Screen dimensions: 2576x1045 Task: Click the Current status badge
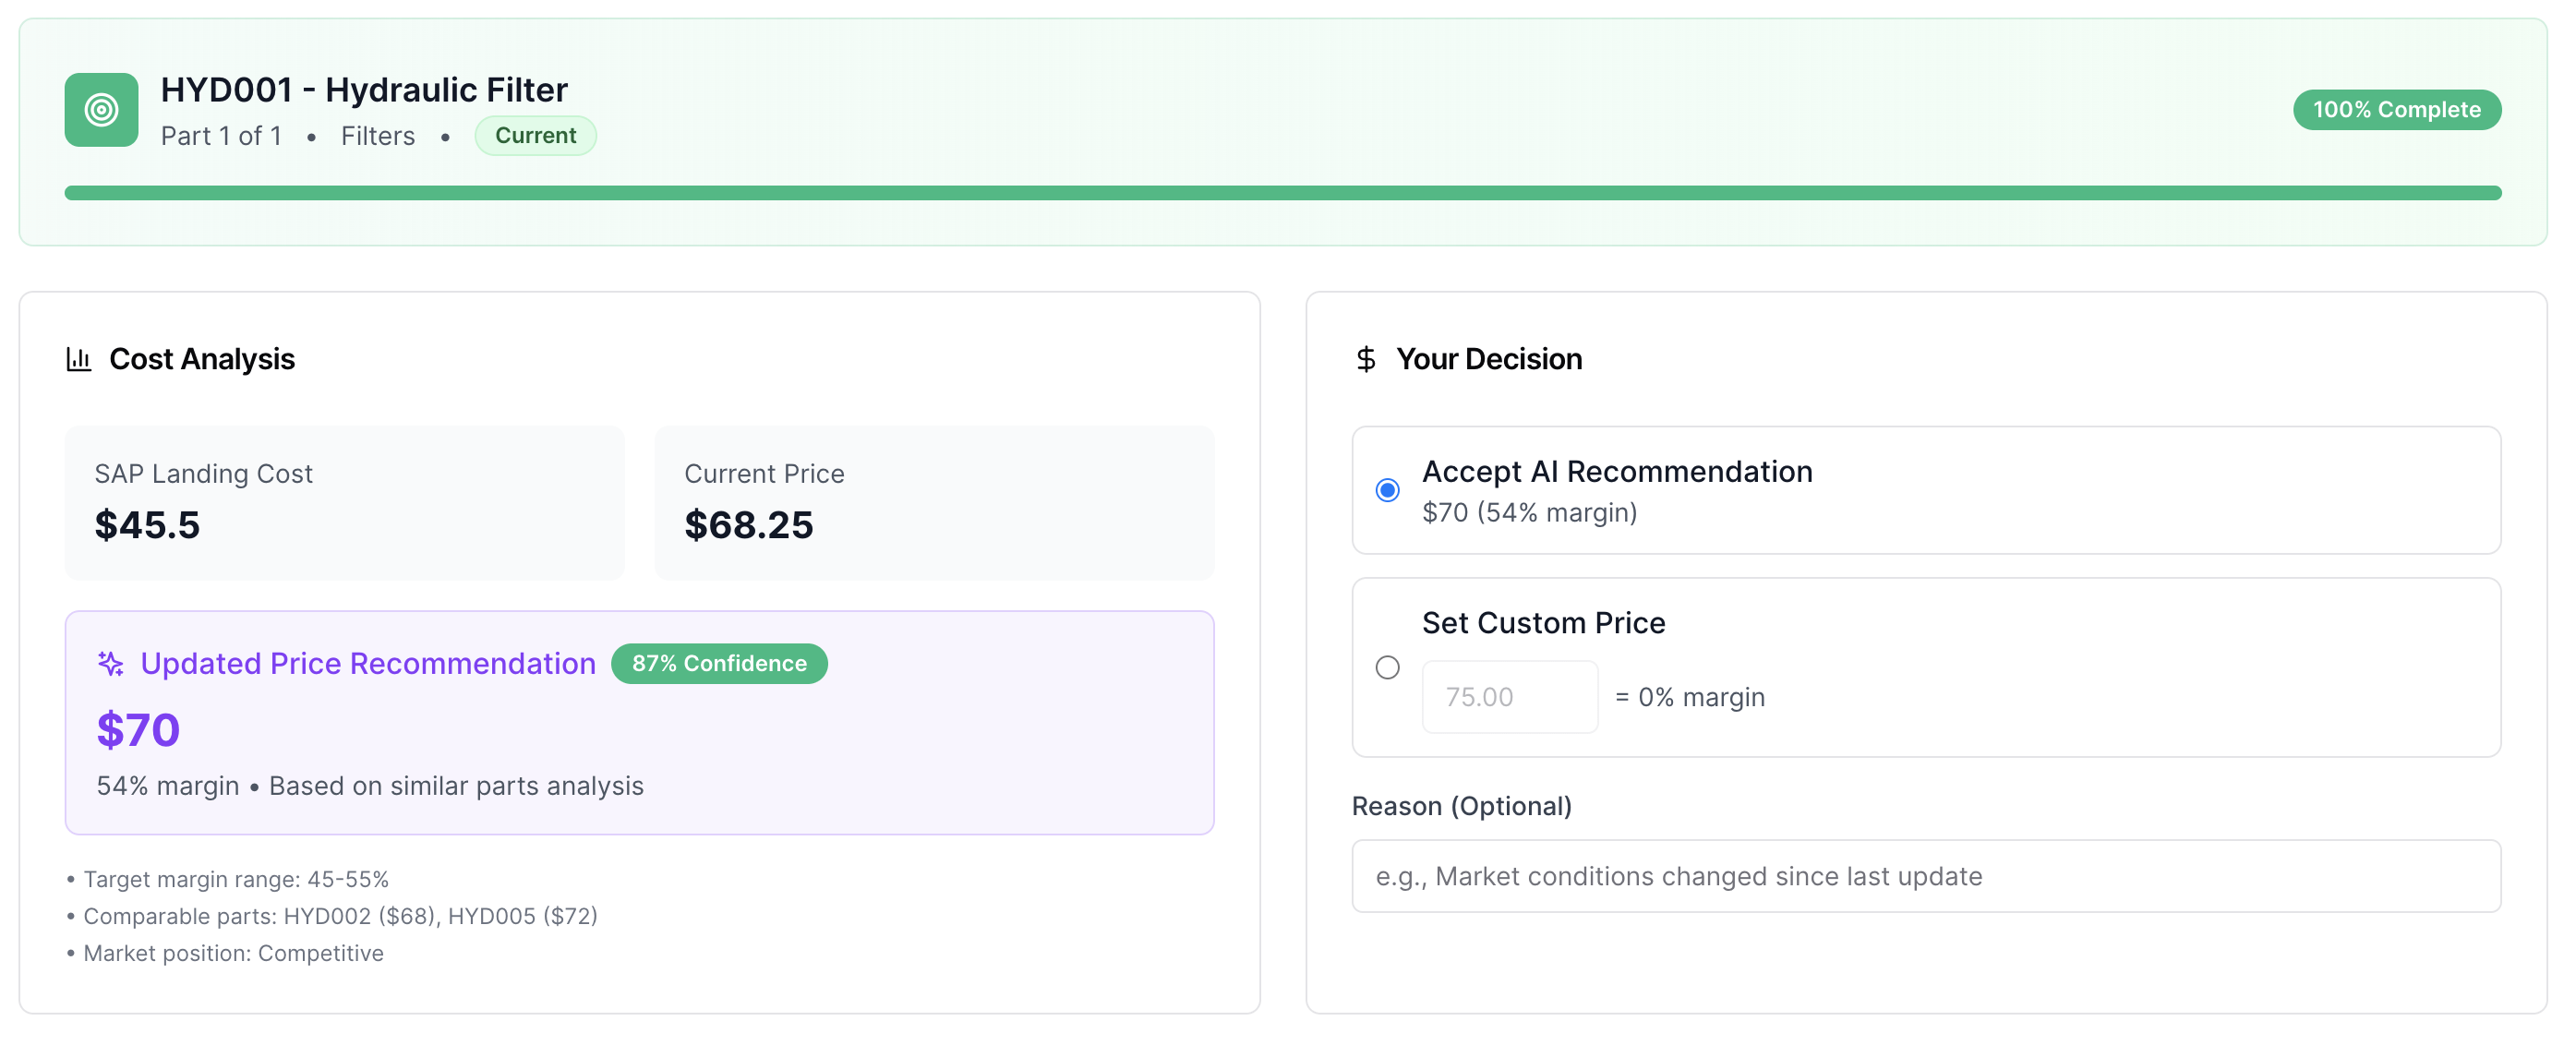point(535,136)
